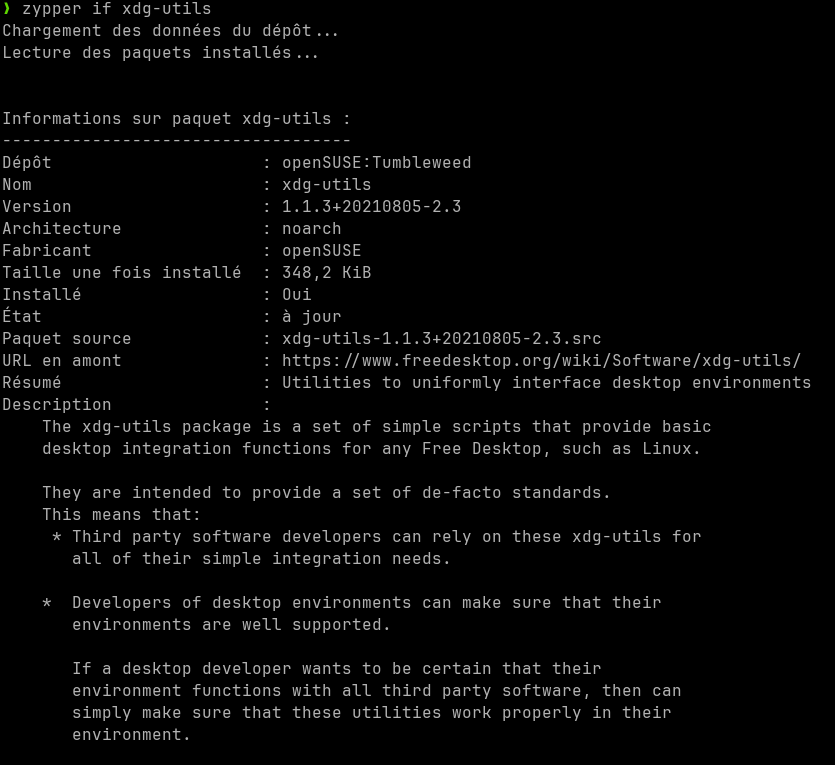Click the asterisk bullet before "Third party"
This screenshot has height=765, width=835.
(x=57, y=538)
